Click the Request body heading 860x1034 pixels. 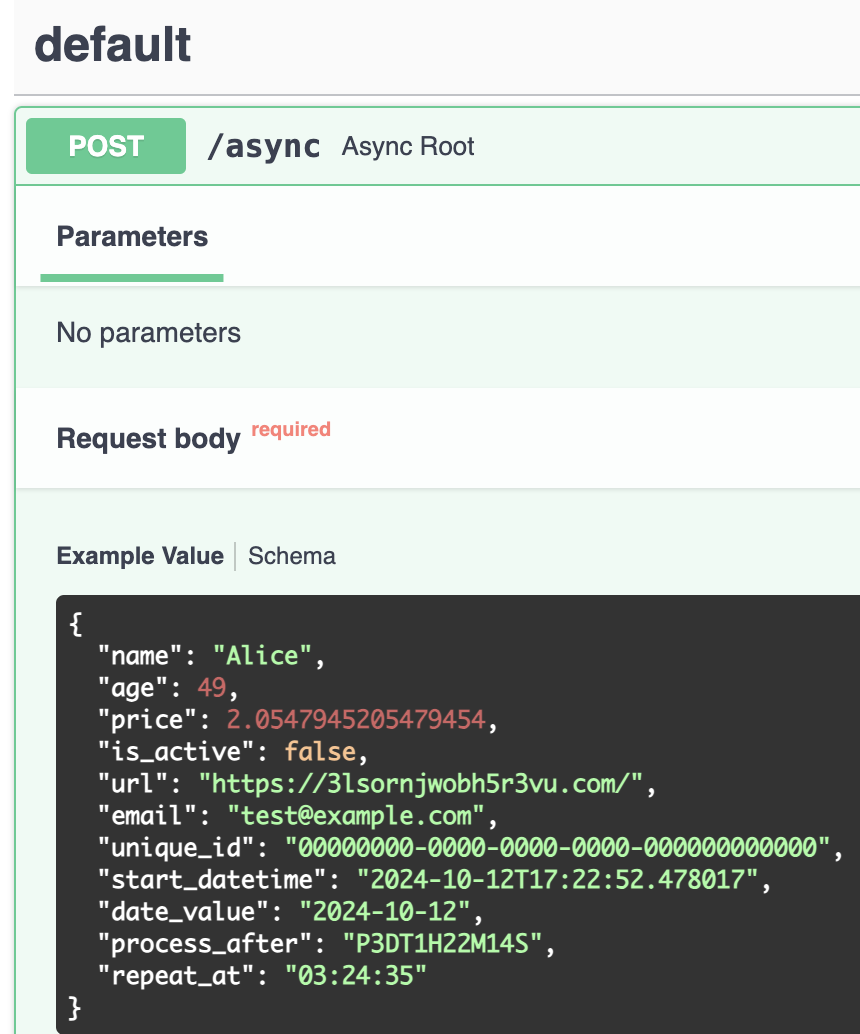(x=148, y=439)
